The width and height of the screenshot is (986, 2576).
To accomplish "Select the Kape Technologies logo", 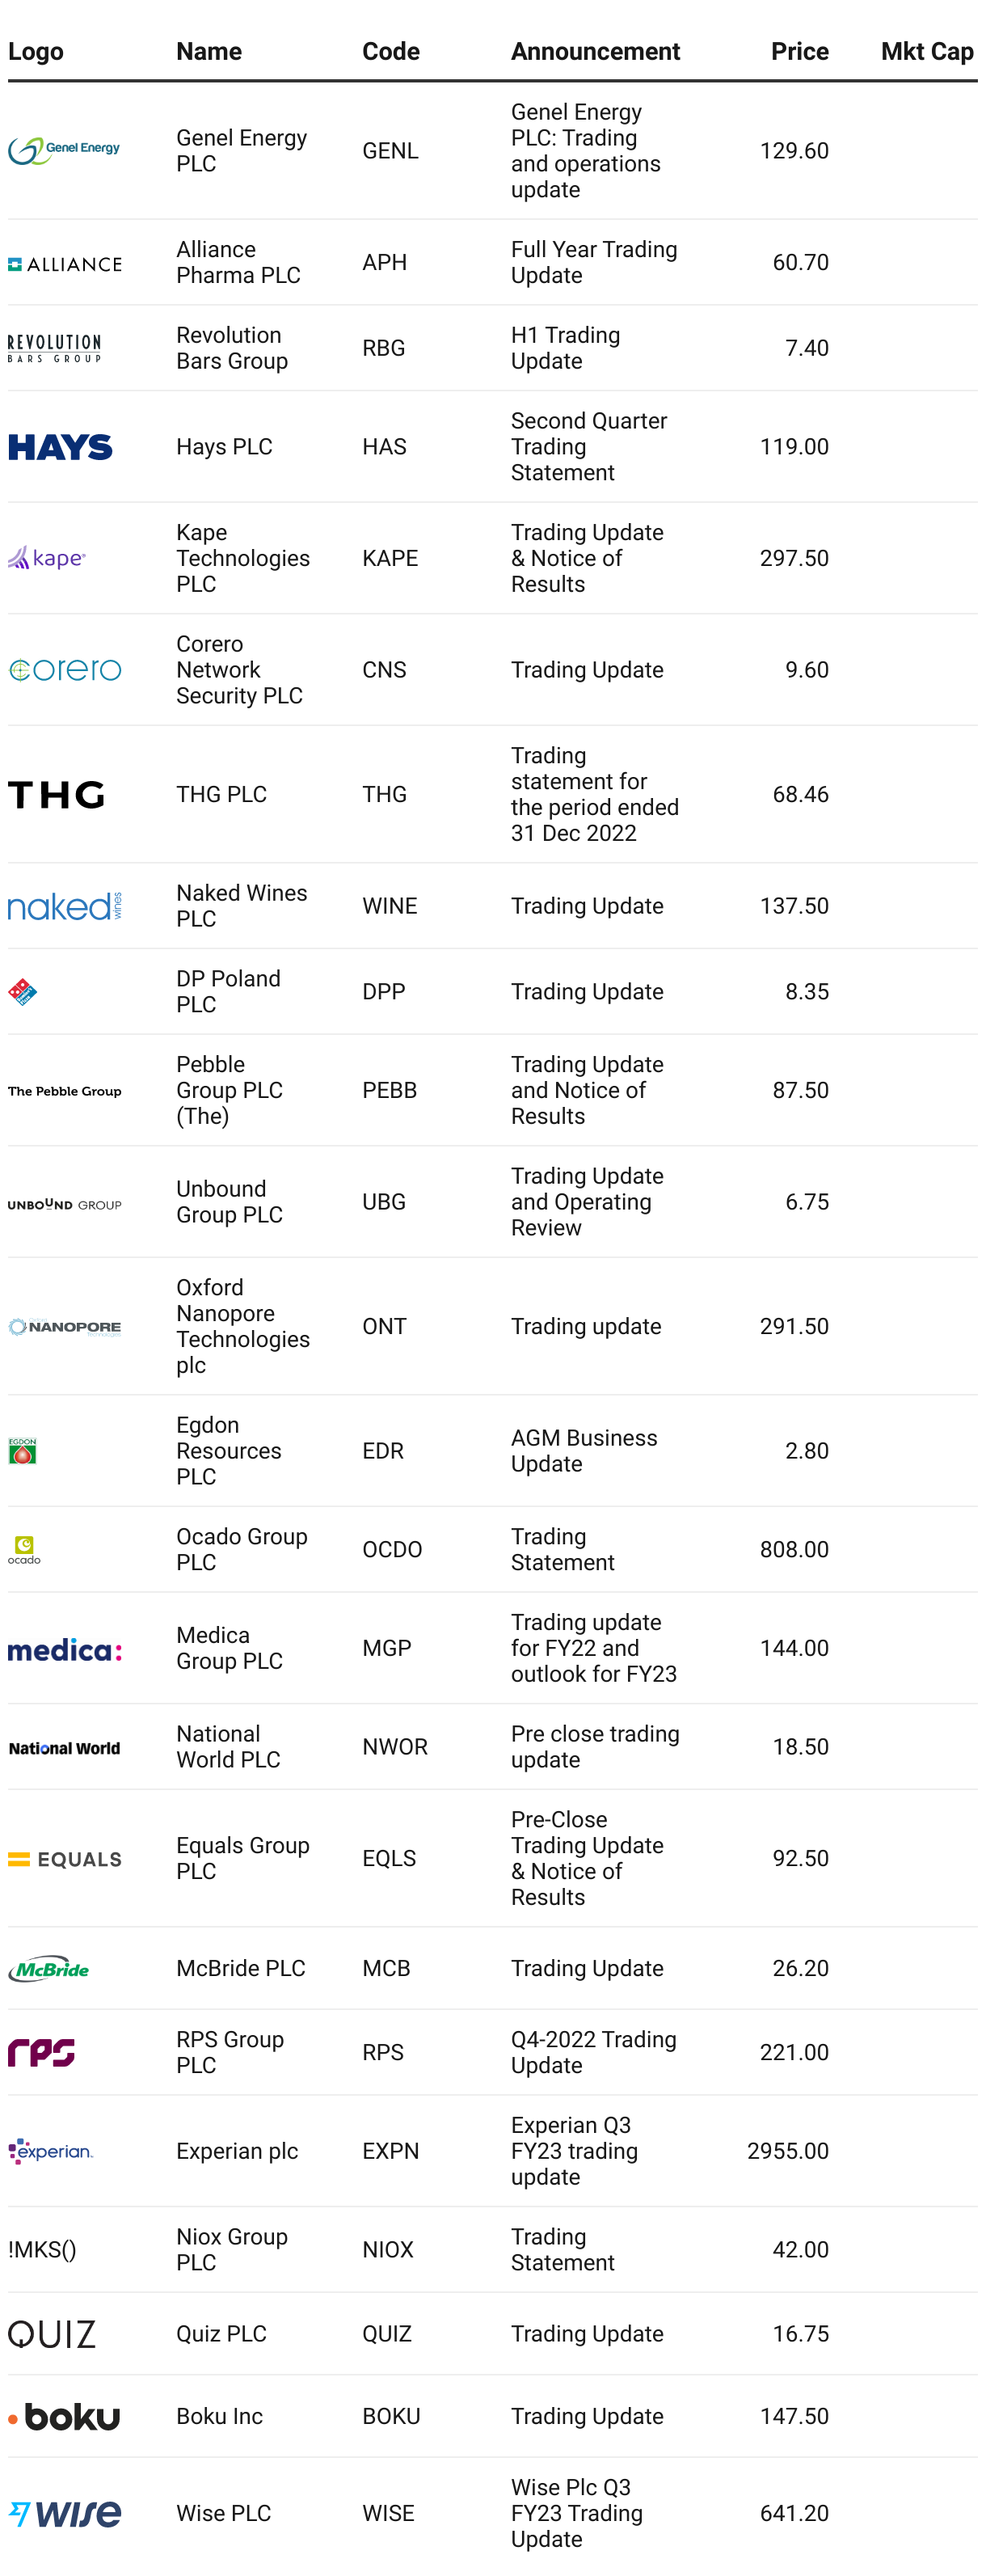I will (47, 558).
